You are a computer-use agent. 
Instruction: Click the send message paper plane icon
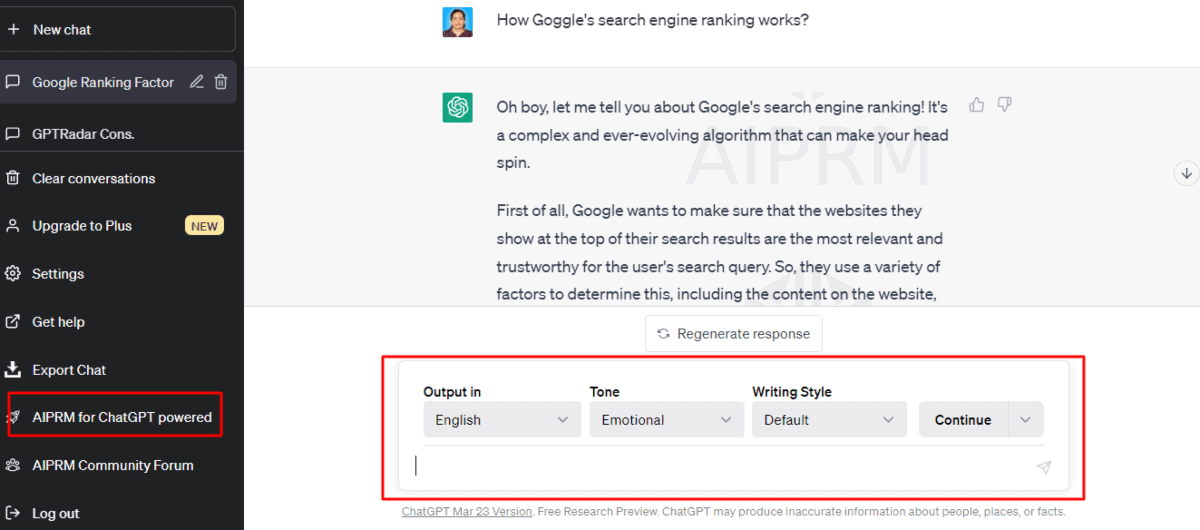click(x=1044, y=467)
